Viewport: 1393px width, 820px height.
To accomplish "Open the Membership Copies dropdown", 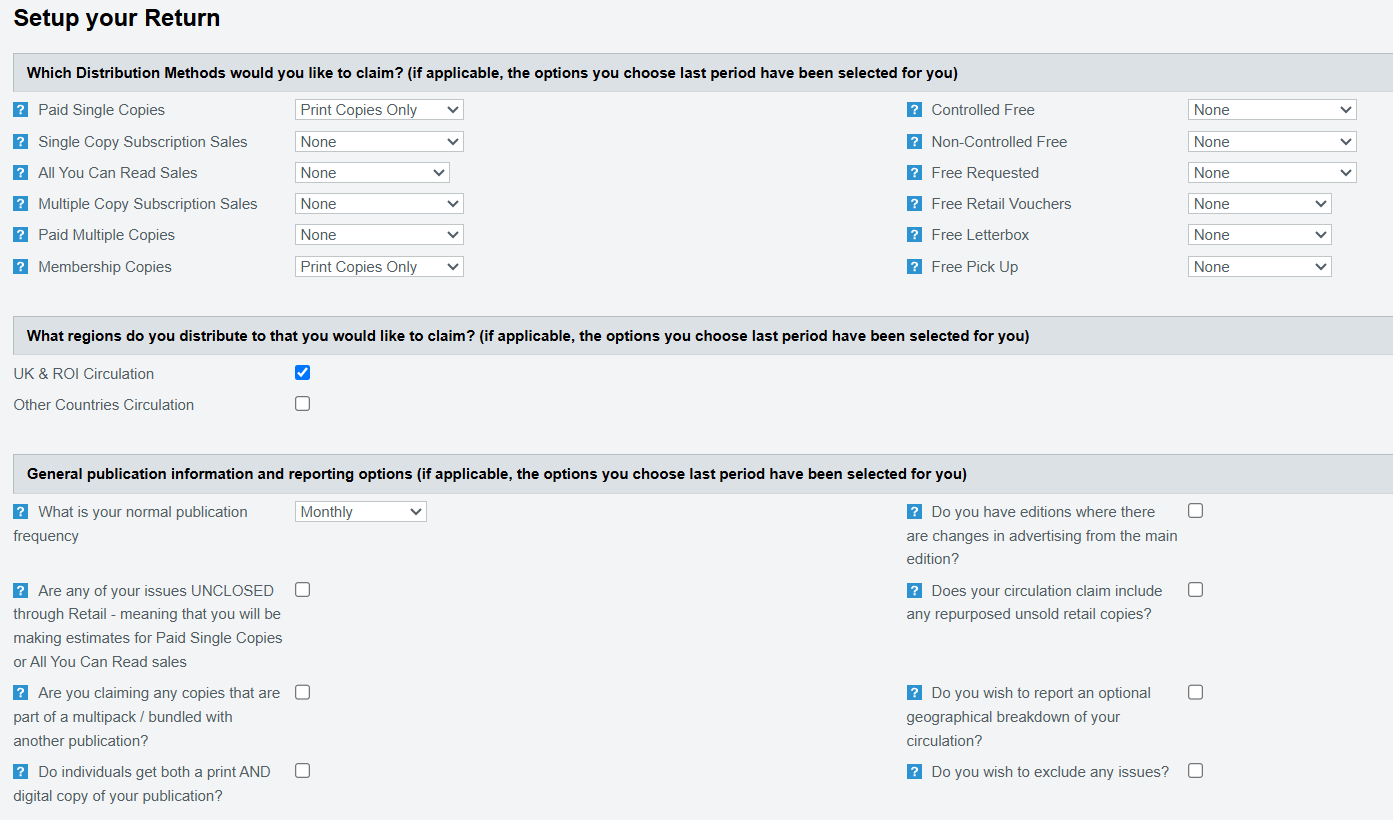I will 379,267.
